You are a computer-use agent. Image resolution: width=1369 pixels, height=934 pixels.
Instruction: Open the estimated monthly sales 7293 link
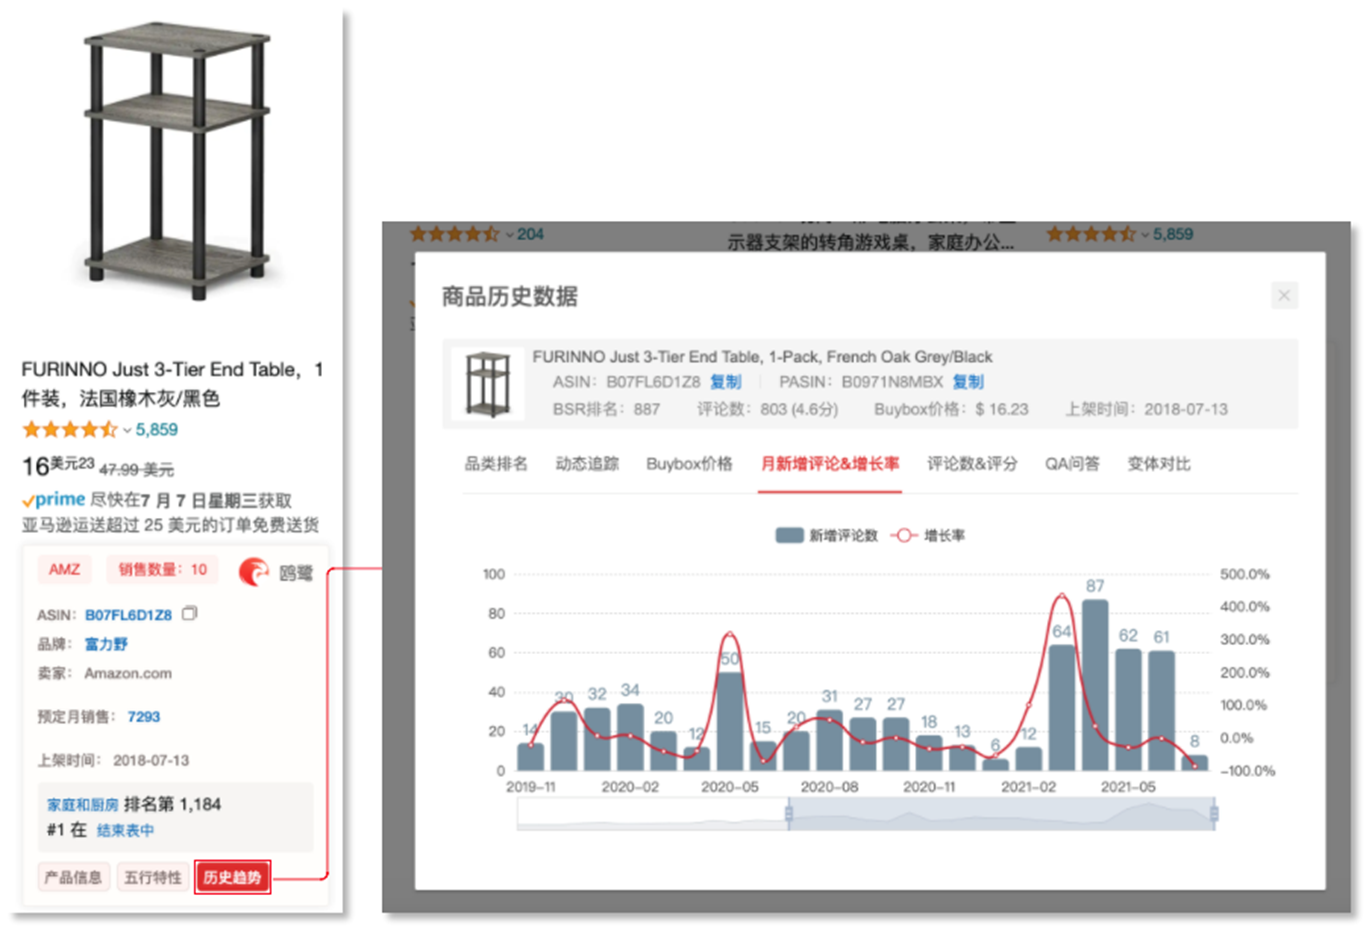pos(143,716)
